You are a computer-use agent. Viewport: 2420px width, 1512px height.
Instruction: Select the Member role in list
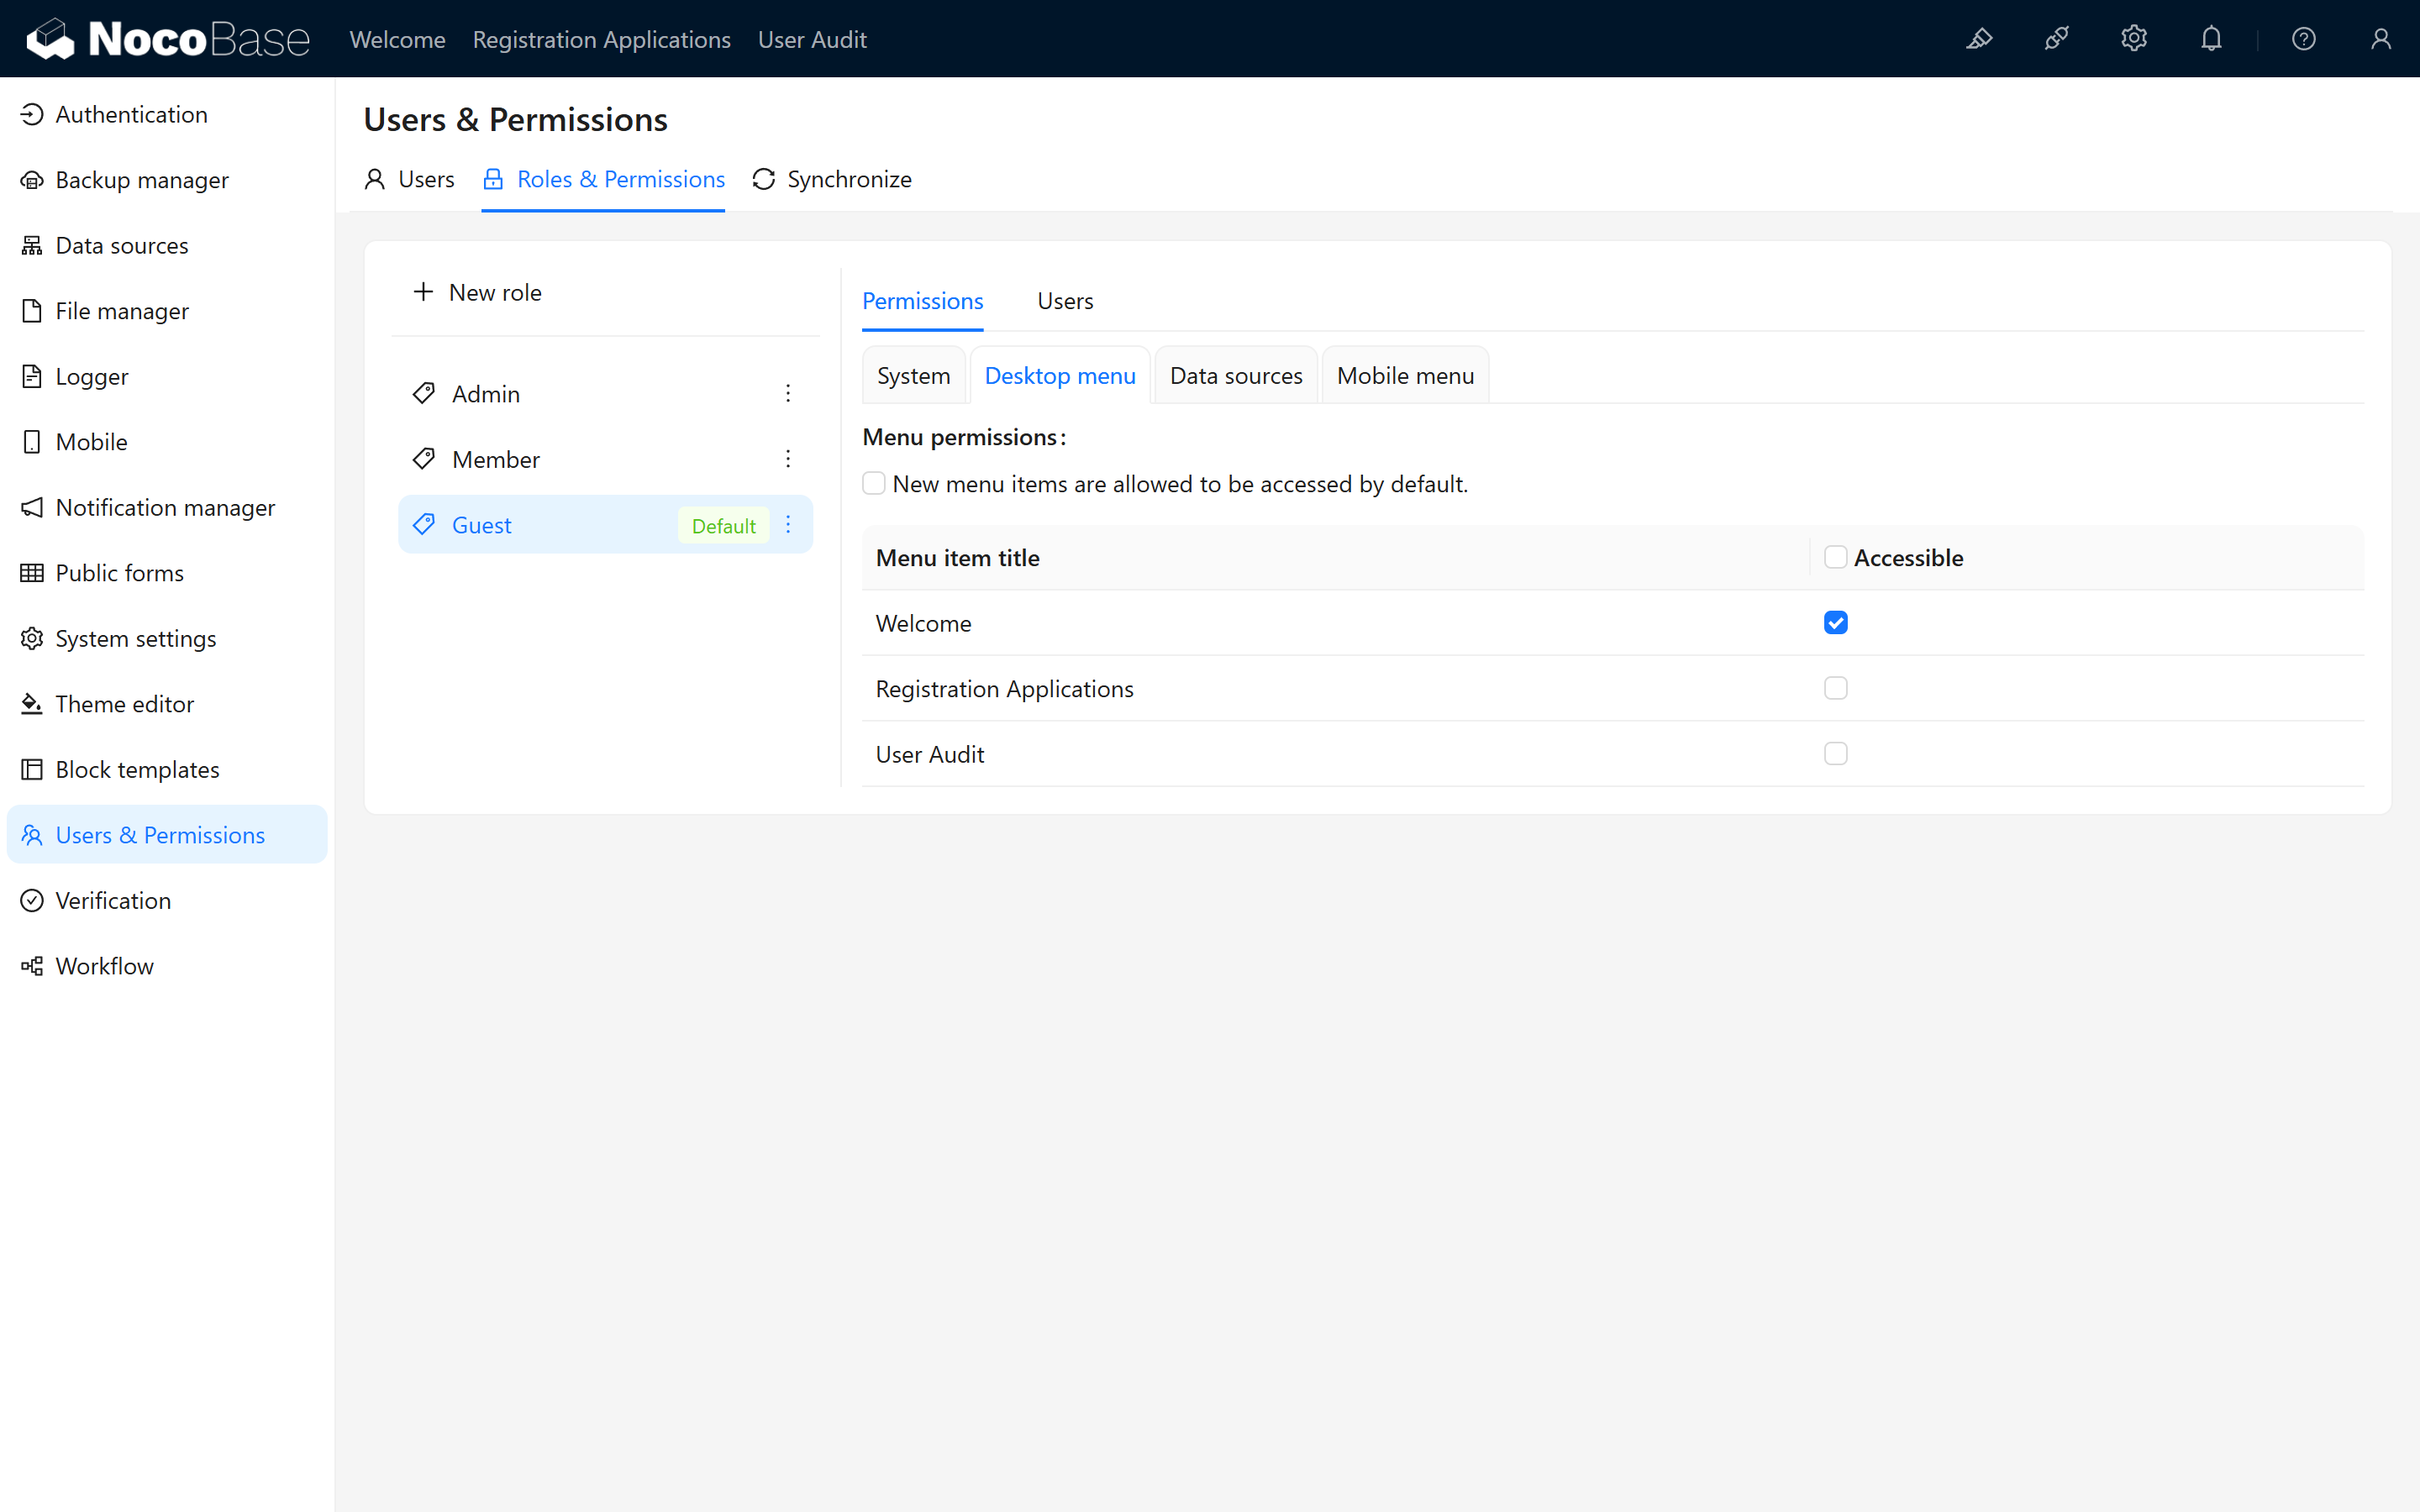point(496,459)
